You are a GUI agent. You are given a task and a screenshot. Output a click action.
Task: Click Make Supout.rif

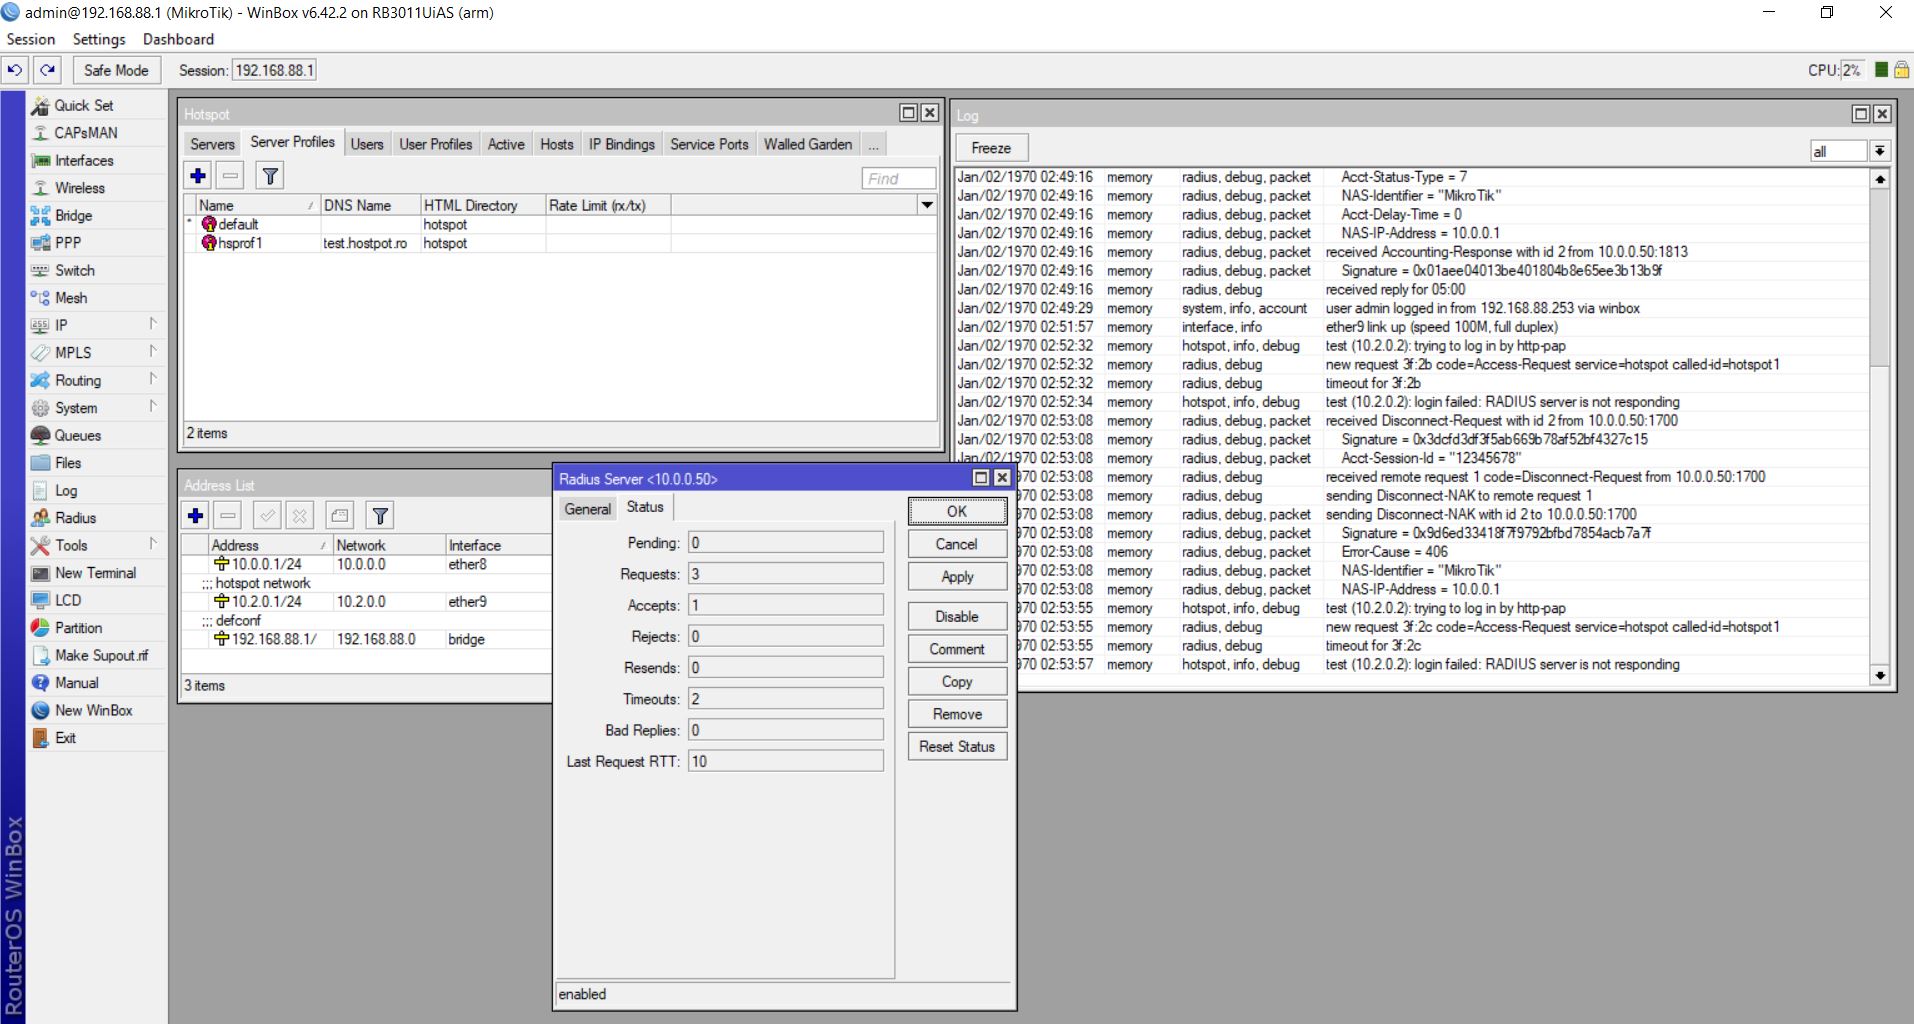[x=101, y=655]
